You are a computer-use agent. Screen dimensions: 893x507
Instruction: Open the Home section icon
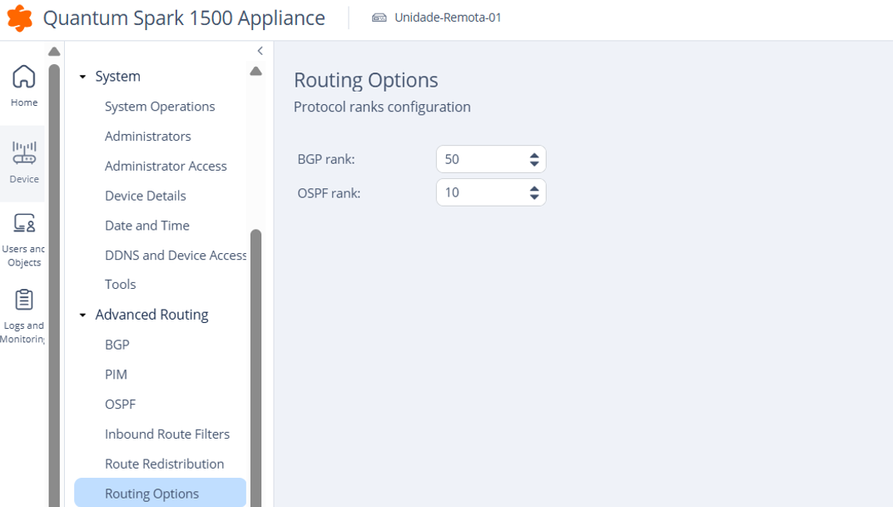24,77
